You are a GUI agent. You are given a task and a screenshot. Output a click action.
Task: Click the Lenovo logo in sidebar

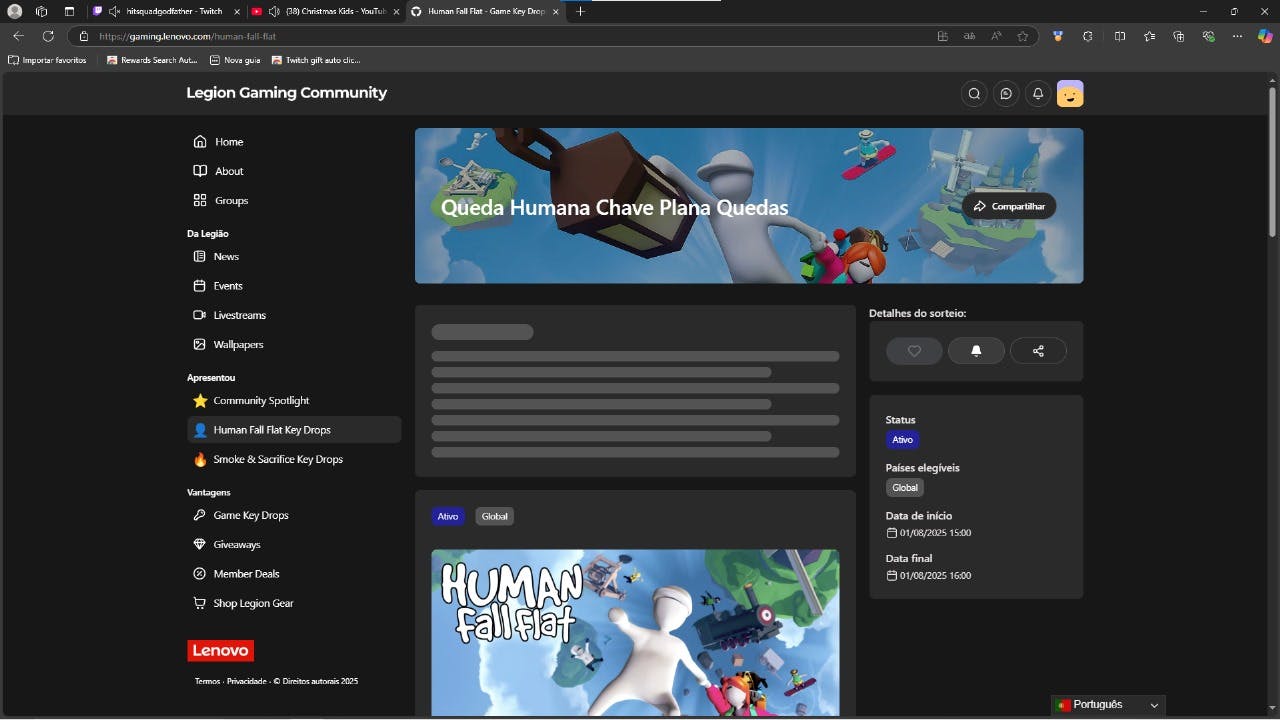(220, 650)
